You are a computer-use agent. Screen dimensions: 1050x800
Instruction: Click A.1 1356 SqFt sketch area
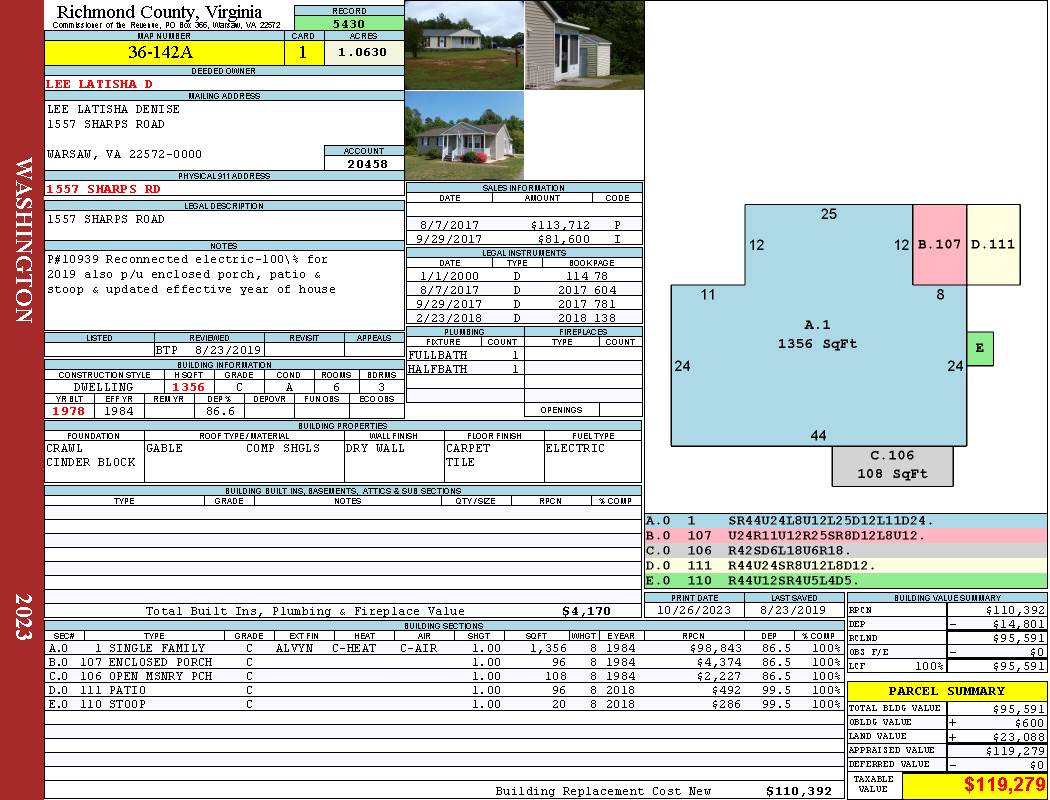pyautogui.click(x=817, y=335)
